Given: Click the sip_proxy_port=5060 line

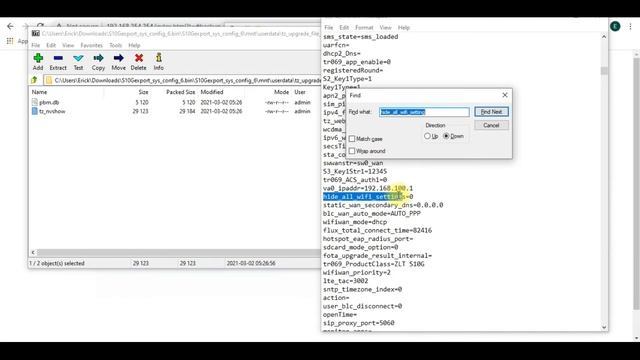Looking at the screenshot, I should click(358, 323).
